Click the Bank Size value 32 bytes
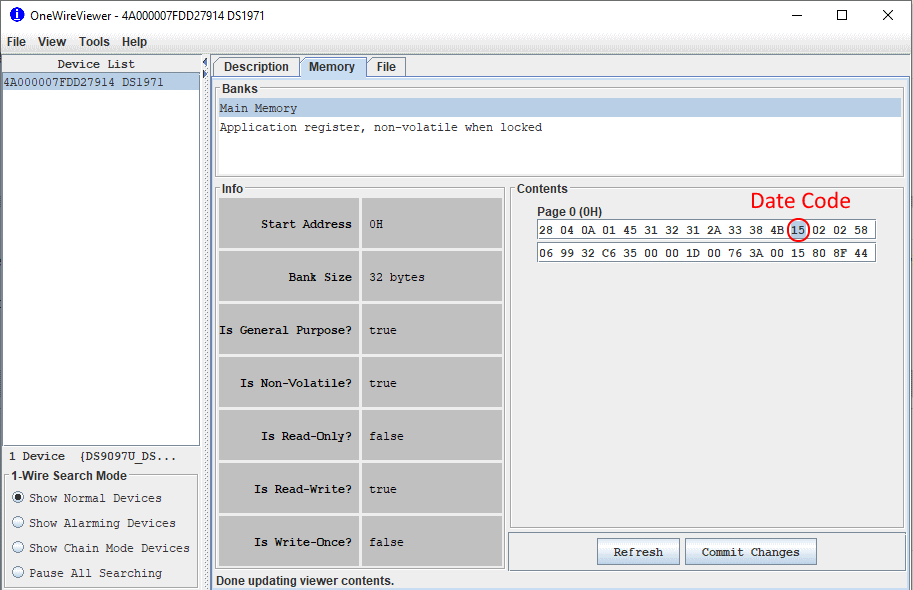The image size is (913, 590). click(431, 277)
